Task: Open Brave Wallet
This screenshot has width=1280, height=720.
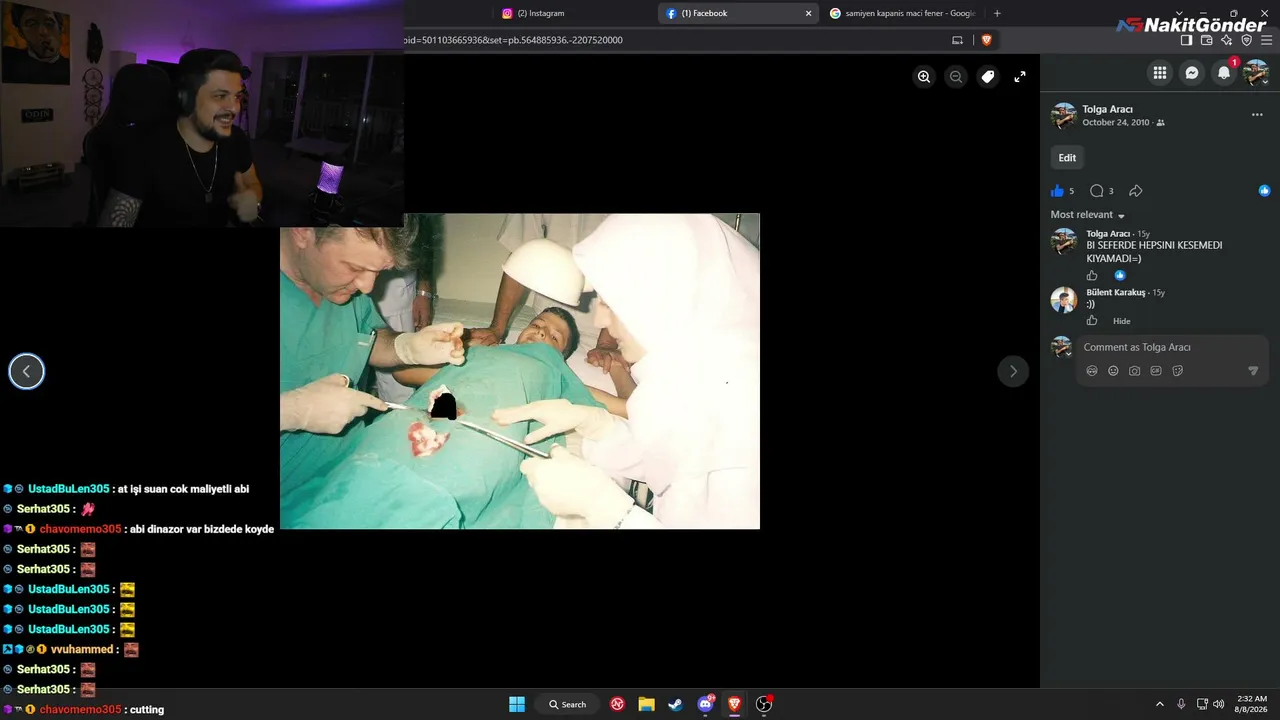Action: pyautogui.click(x=1206, y=40)
